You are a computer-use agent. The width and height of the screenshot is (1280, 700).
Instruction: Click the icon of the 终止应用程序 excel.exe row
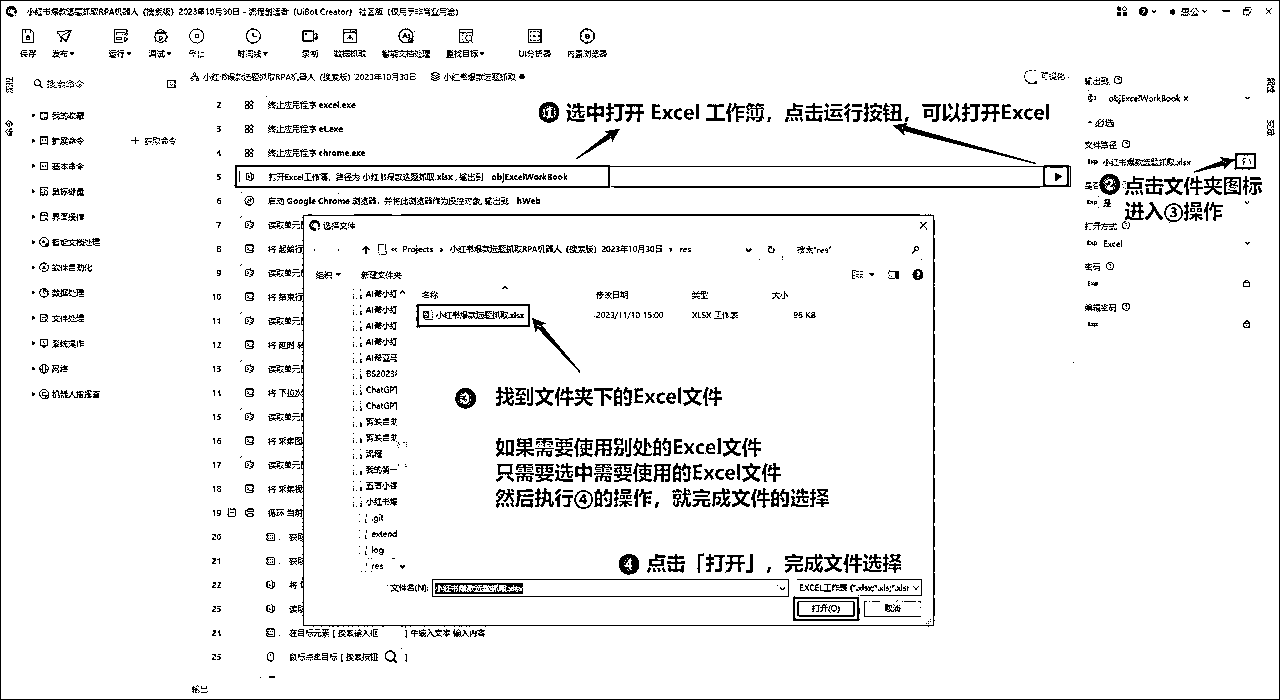point(249,105)
